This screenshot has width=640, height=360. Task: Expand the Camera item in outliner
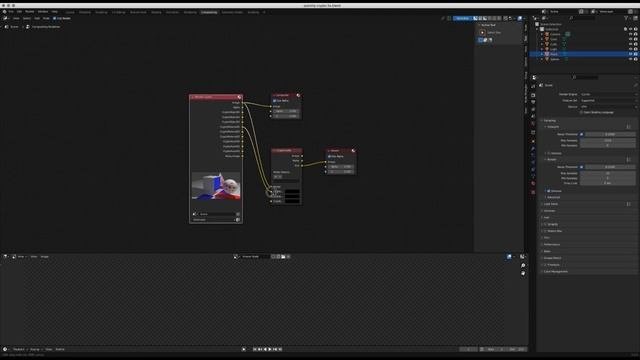[x=542, y=34]
